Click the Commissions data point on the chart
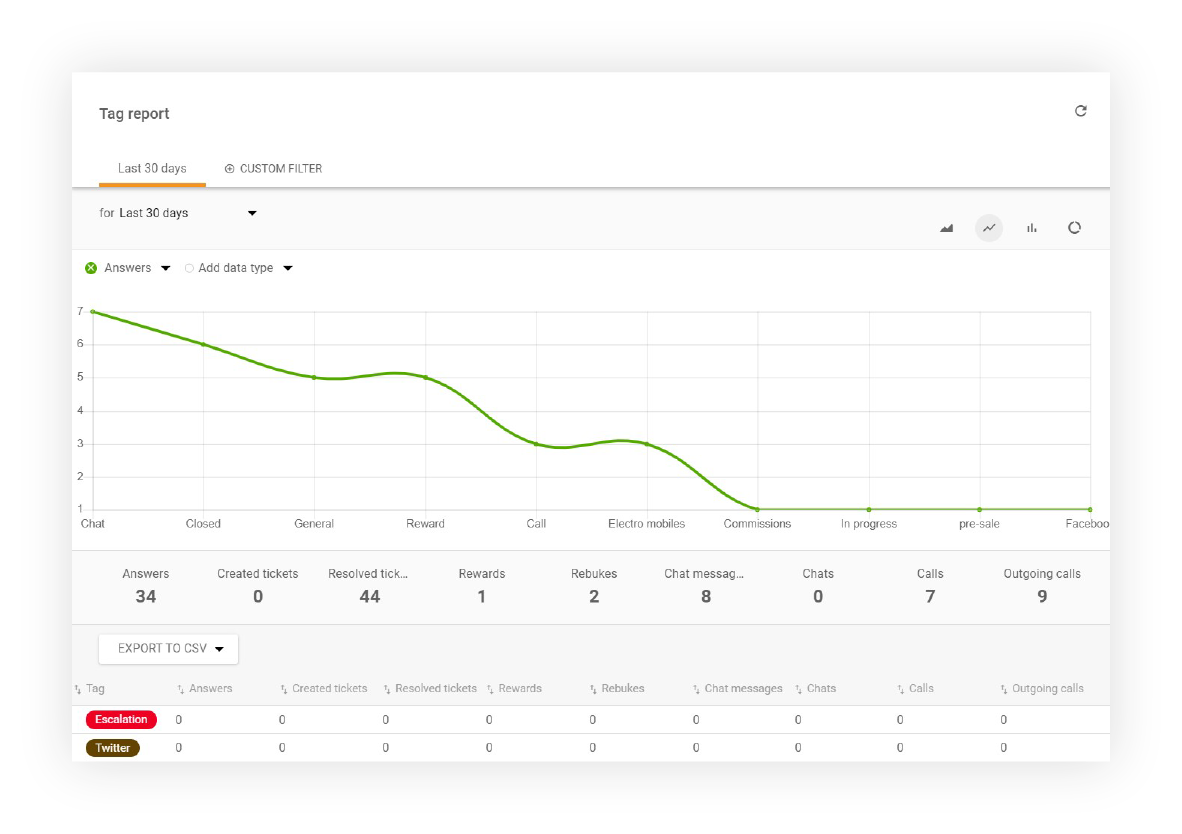 pyautogui.click(x=757, y=508)
